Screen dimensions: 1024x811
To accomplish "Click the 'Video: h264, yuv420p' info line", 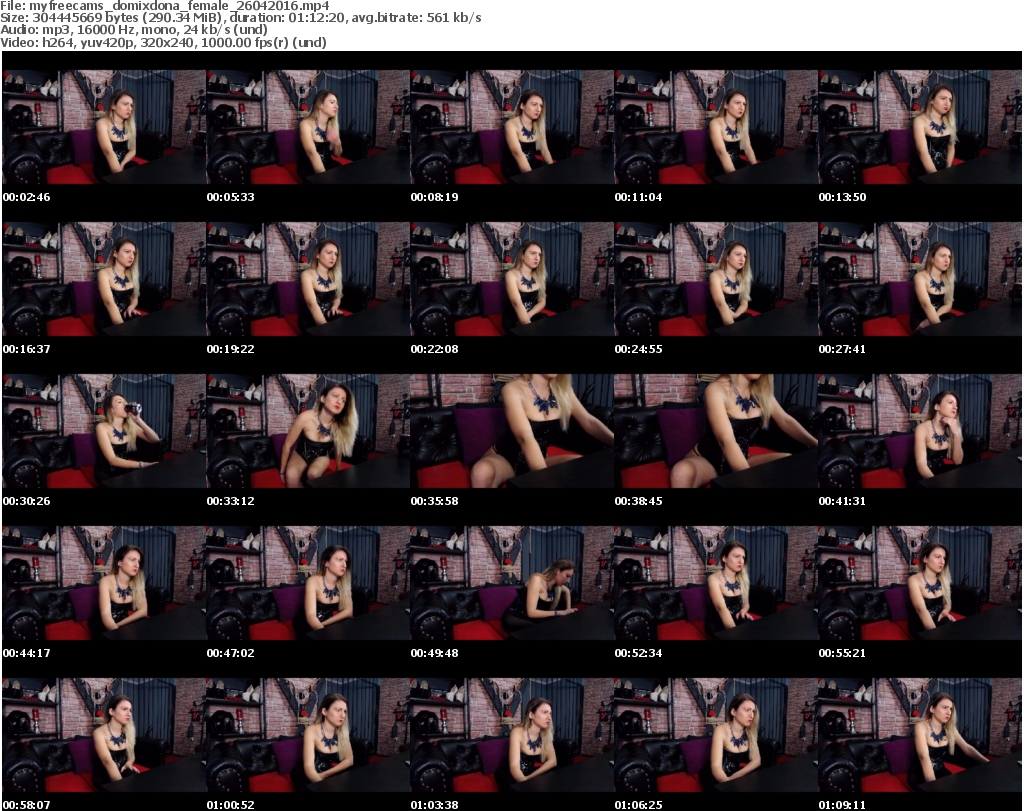I will pos(163,42).
